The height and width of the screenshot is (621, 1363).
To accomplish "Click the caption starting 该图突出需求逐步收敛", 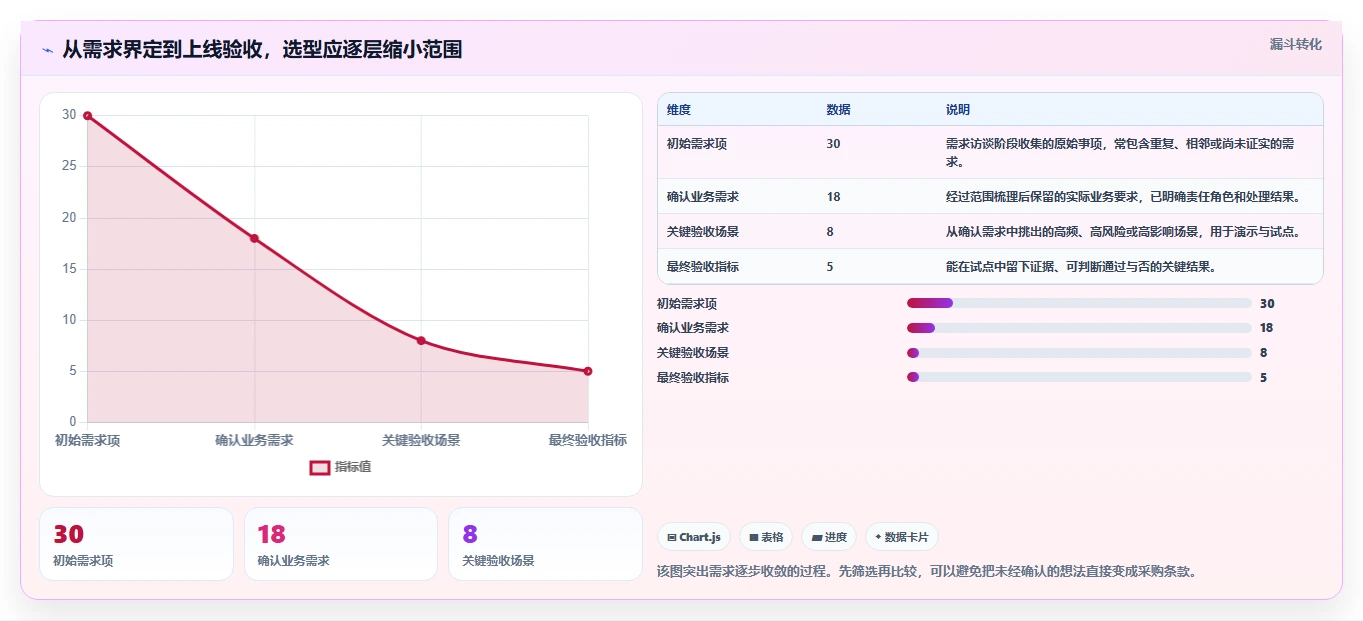I will click(927, 572).
